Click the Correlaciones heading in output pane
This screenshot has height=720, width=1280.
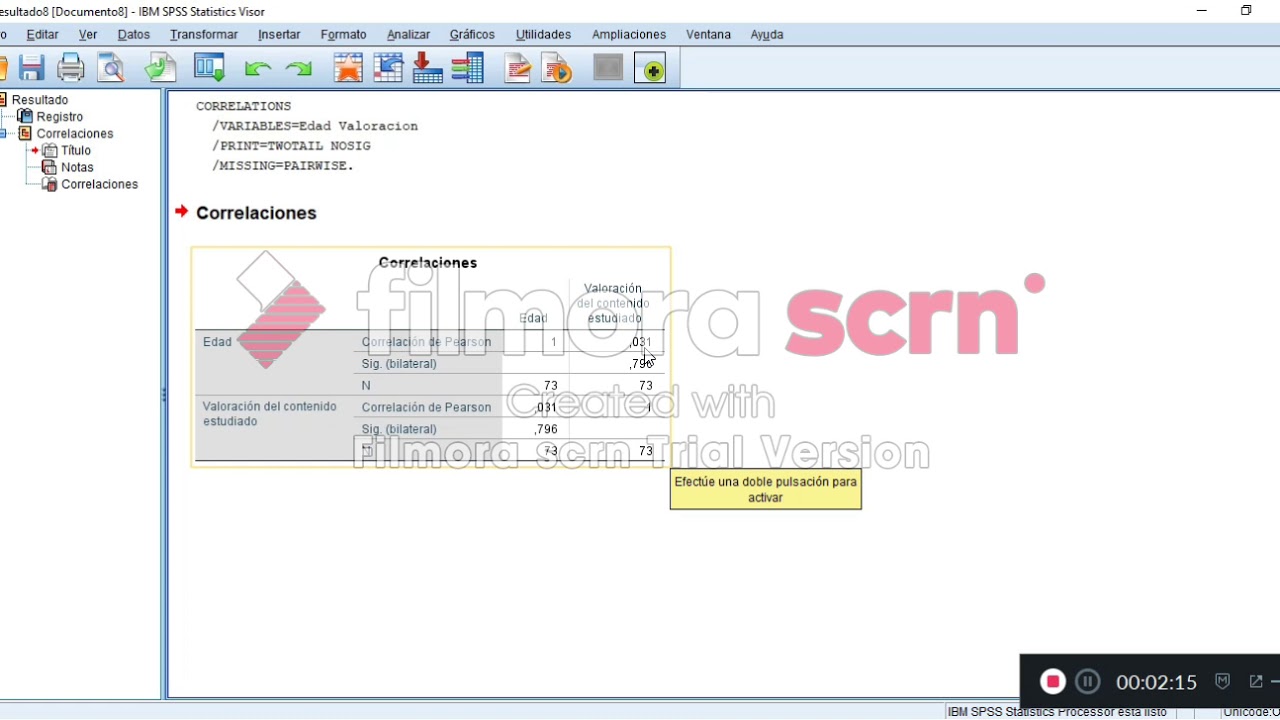[x=256, y=213]
